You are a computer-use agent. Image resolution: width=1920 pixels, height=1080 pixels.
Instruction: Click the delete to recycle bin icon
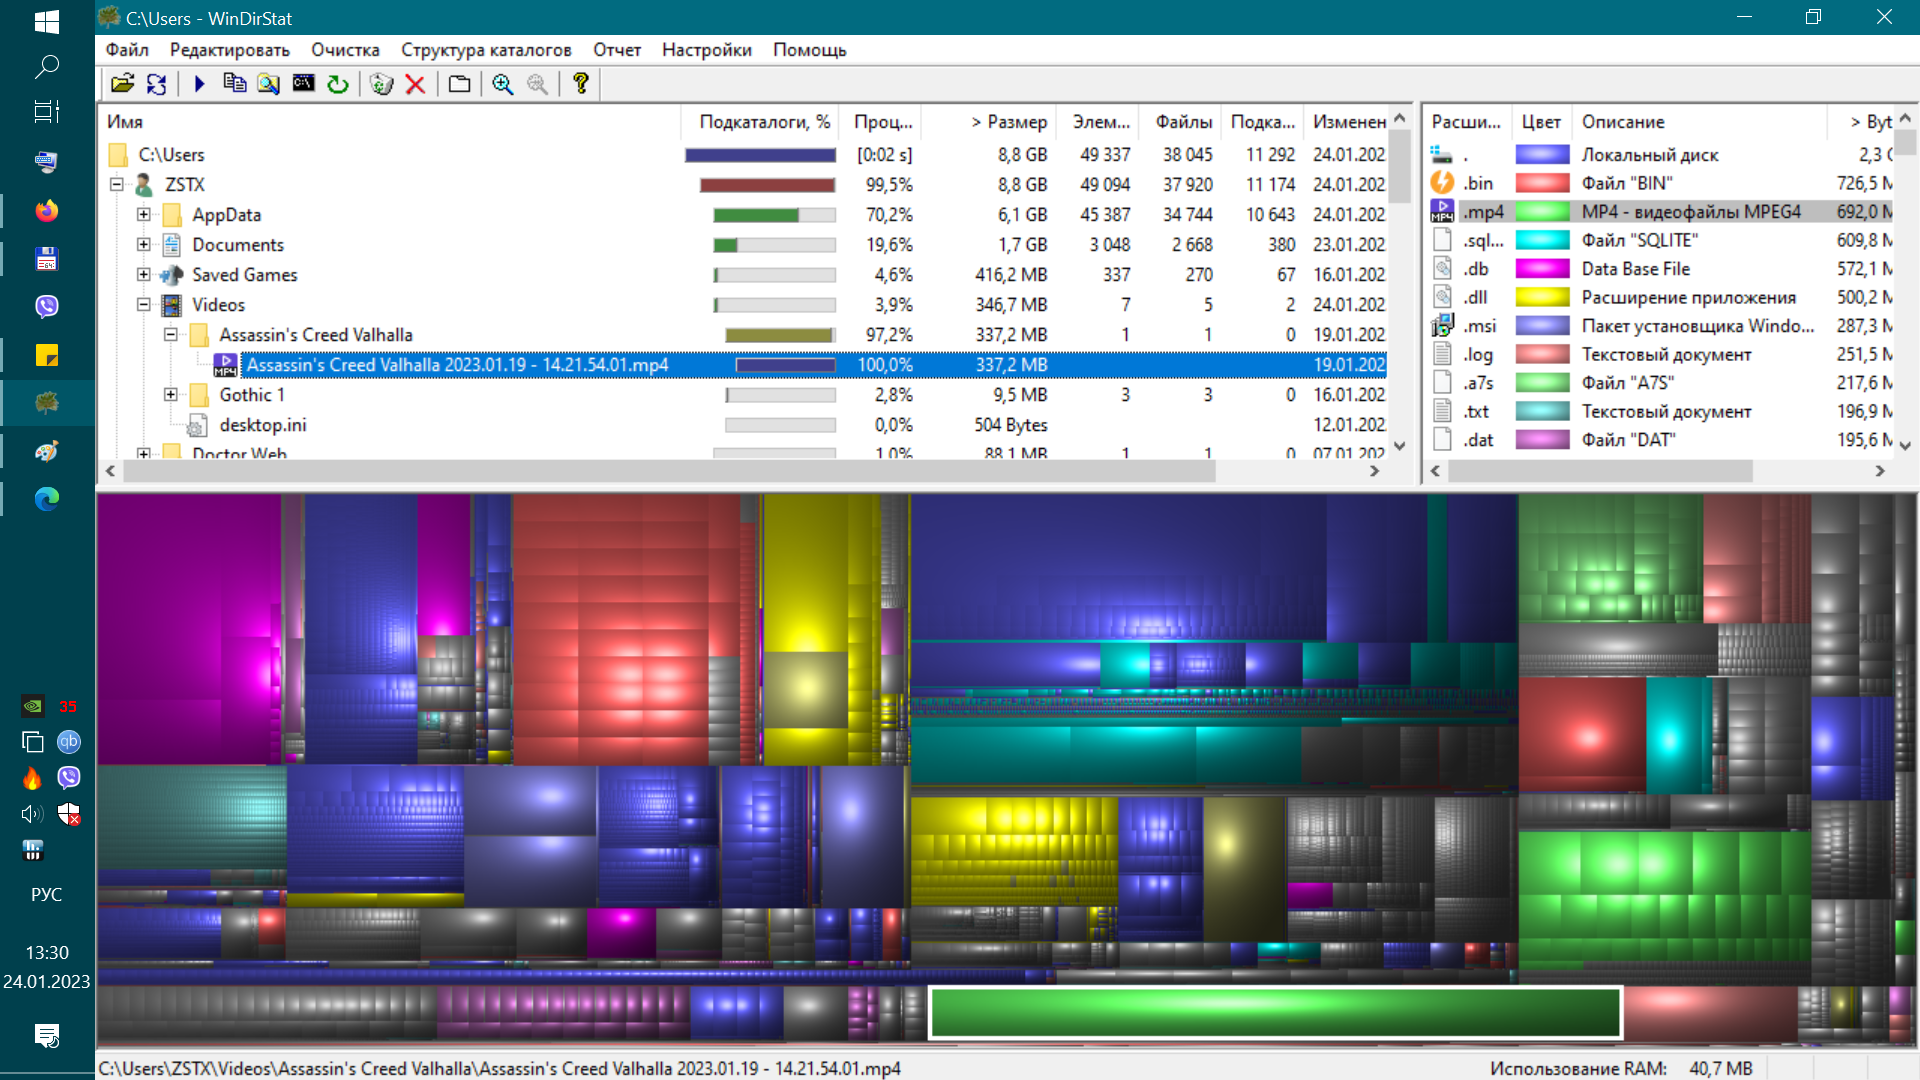[381, 84]
